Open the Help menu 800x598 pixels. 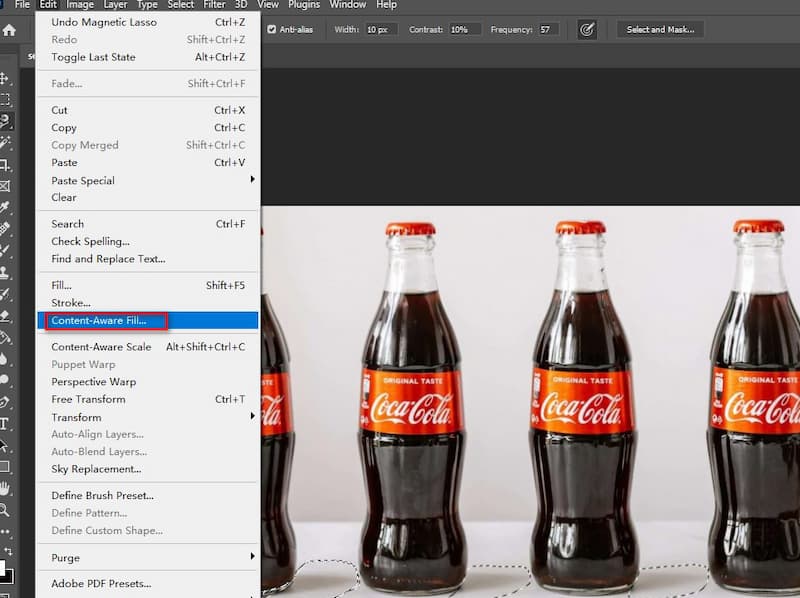(x=386, y=5)
